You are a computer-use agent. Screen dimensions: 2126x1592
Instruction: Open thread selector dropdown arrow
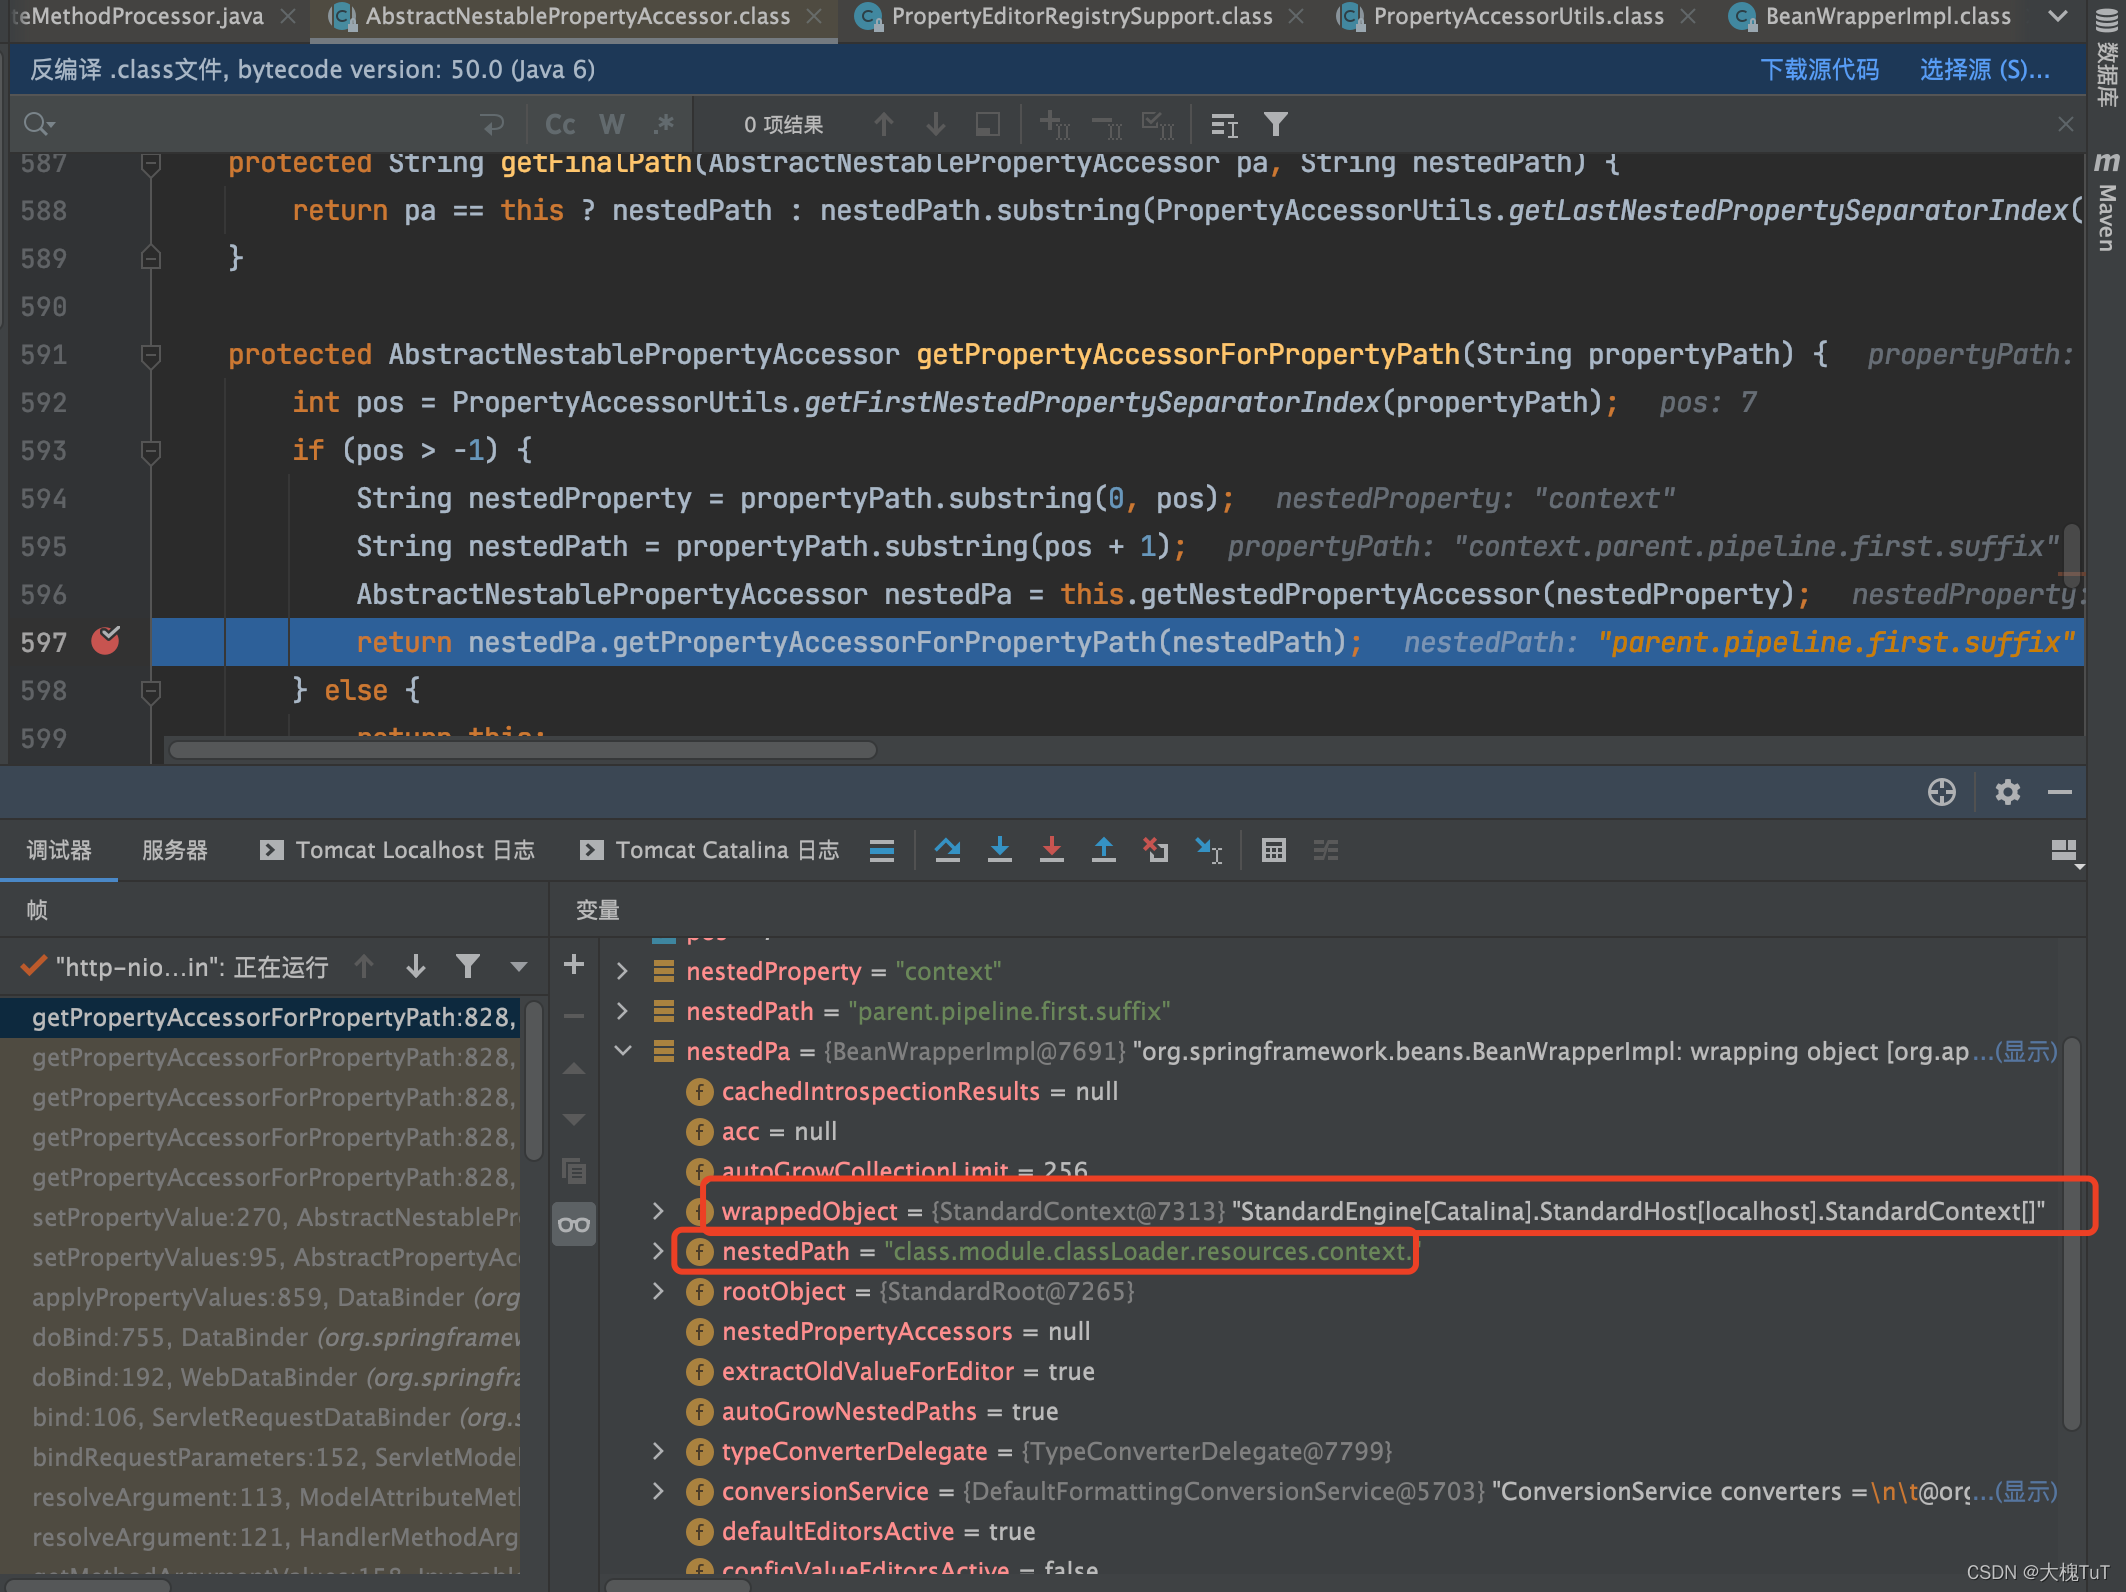pyautogui.click(x=518, y=966)
